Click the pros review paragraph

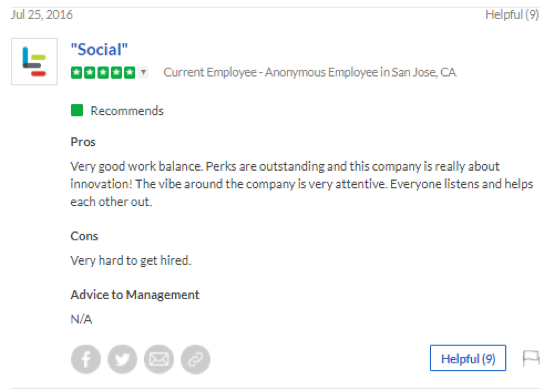click(302, 184)
